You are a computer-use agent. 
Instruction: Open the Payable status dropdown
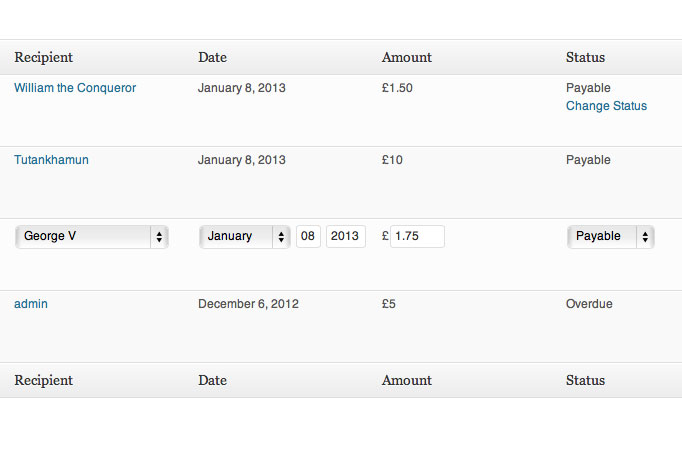pos(611,237)
